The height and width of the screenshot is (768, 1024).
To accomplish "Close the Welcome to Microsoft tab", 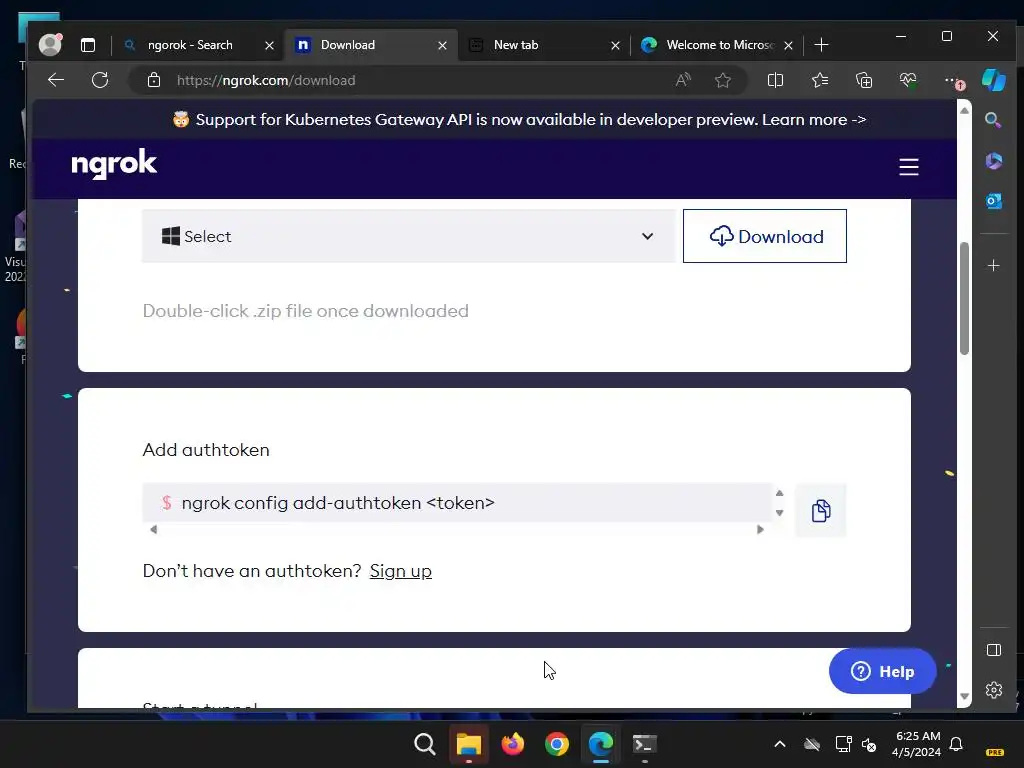I will tap(788, 45).
